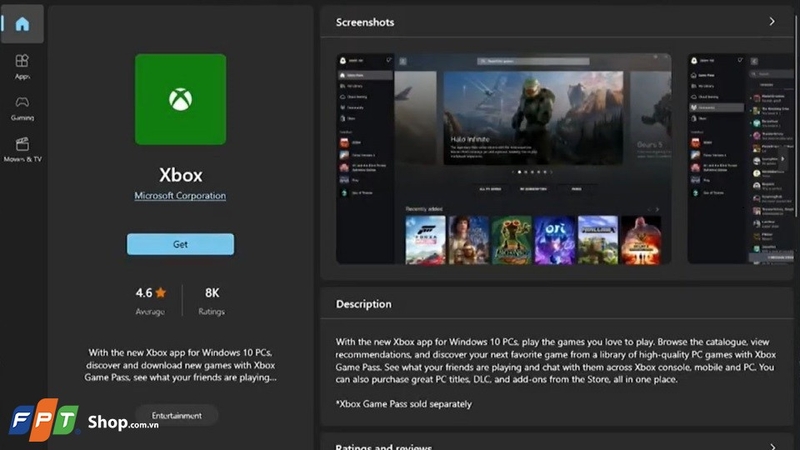Click the page's vertical scrollbar

tap(796, 117)
